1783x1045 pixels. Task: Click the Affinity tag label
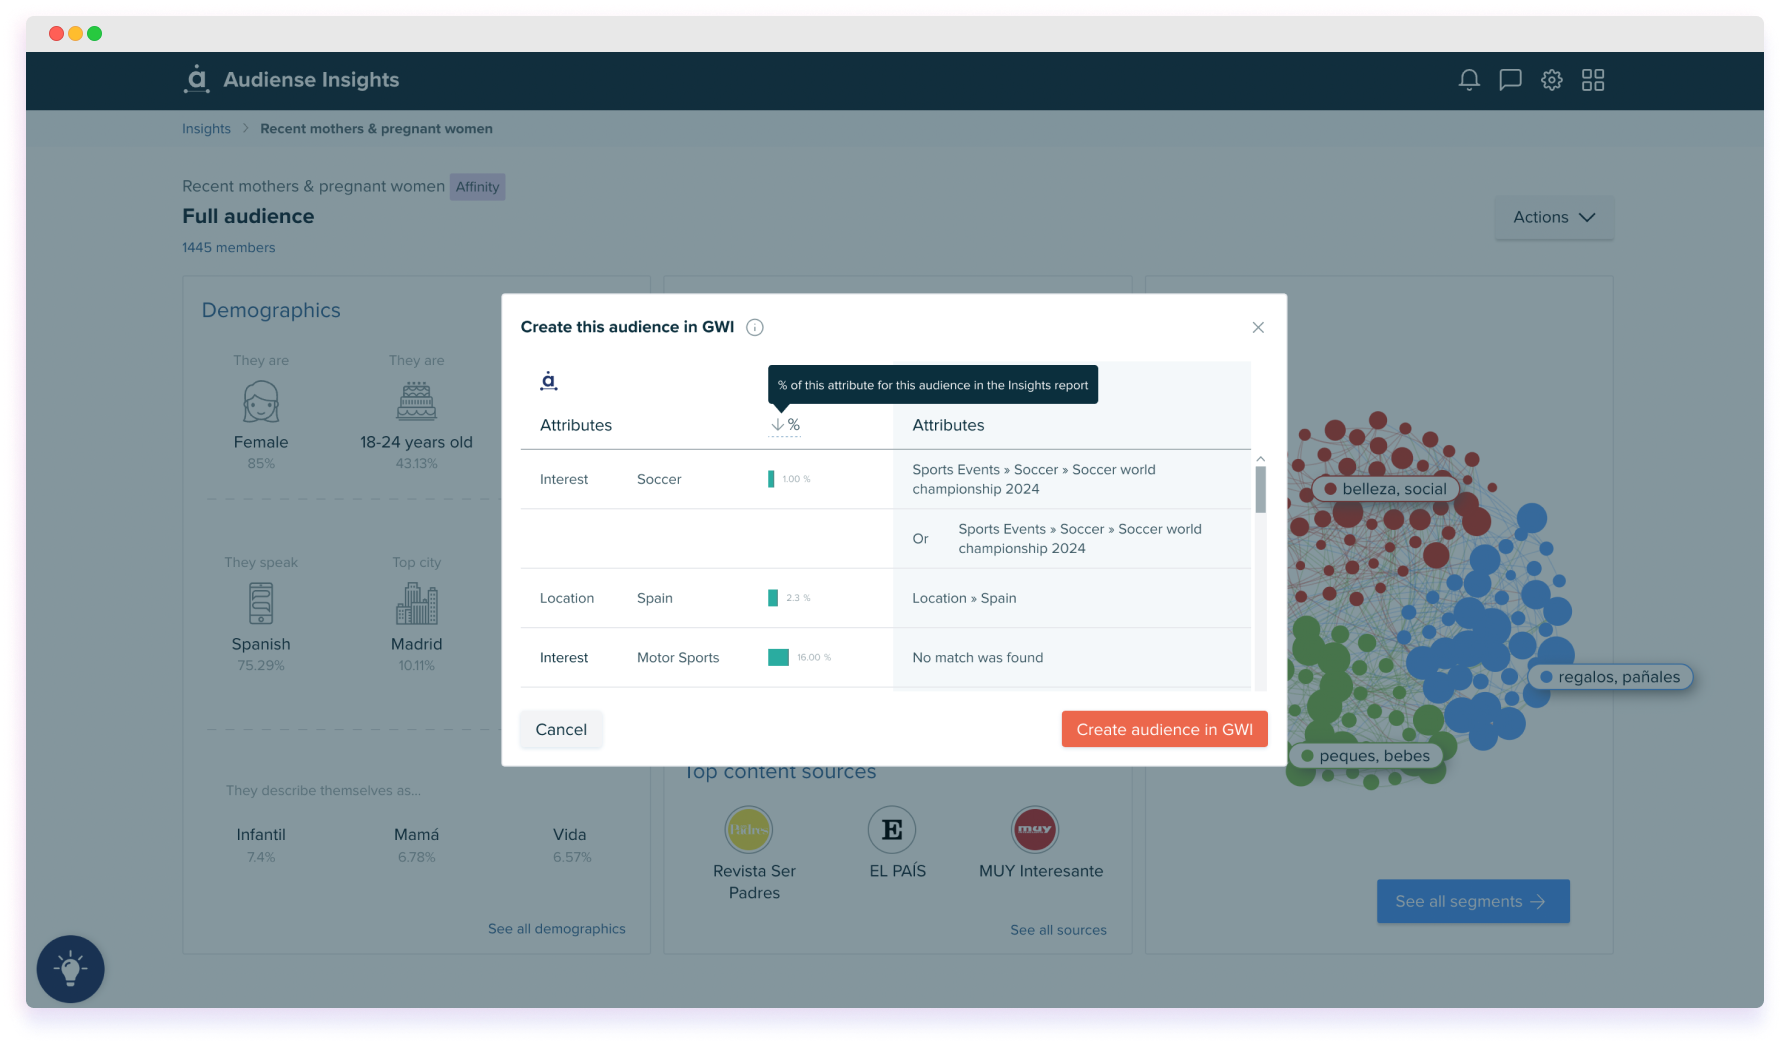[477, 187]
